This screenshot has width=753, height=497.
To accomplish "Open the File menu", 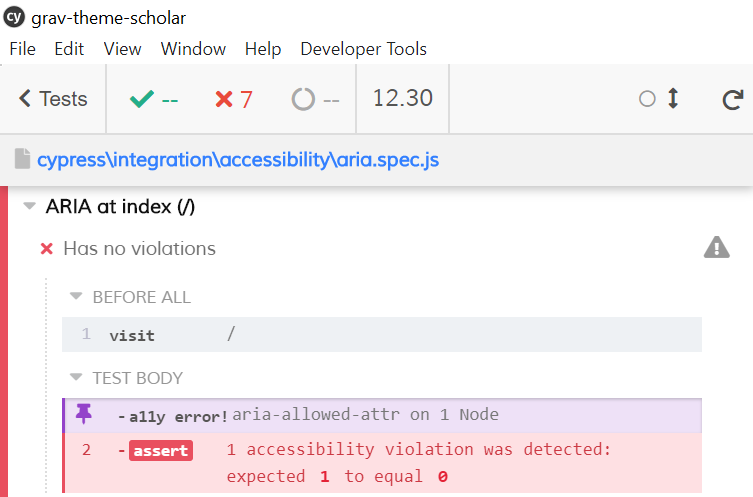I will point(22,49).
